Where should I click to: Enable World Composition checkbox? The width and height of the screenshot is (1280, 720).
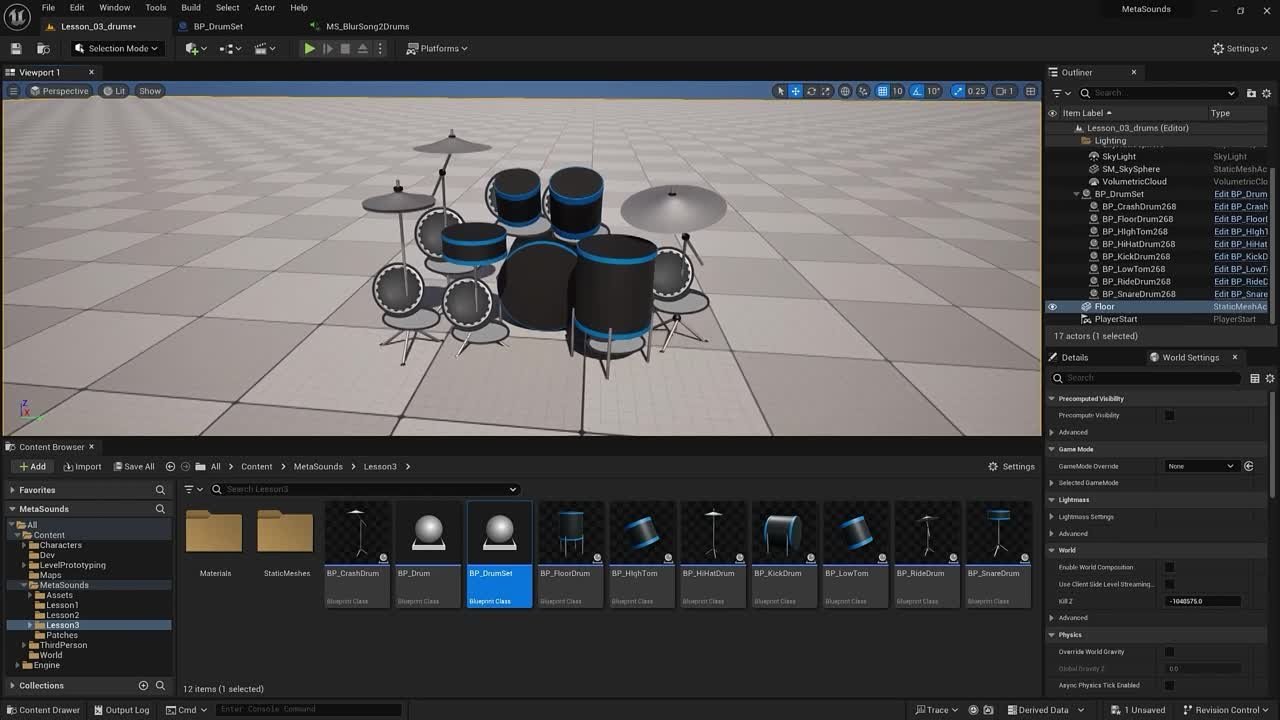pyautogui.click(x=1169, y=567)
